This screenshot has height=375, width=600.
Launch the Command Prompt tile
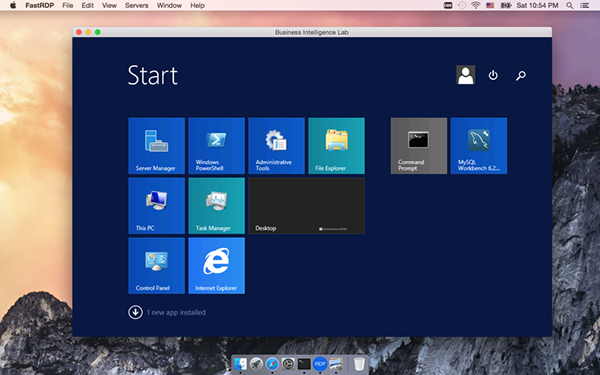pyautogui.click(x=419, y=146)
